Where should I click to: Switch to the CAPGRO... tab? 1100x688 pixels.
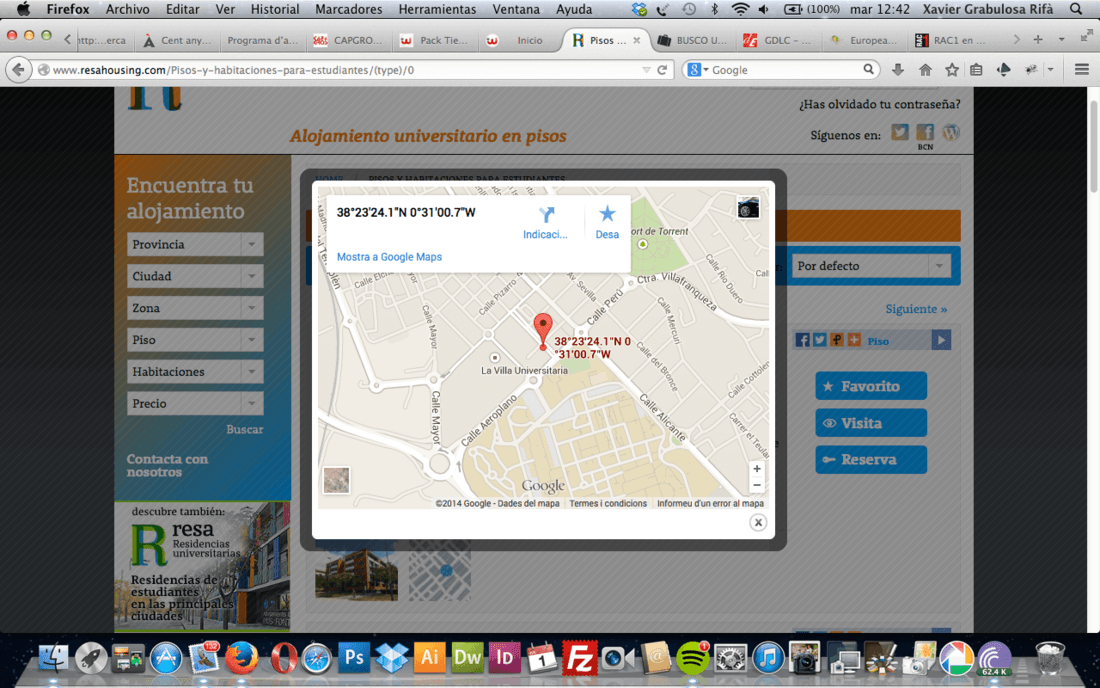pyautogui.click(x=349, y=40)
